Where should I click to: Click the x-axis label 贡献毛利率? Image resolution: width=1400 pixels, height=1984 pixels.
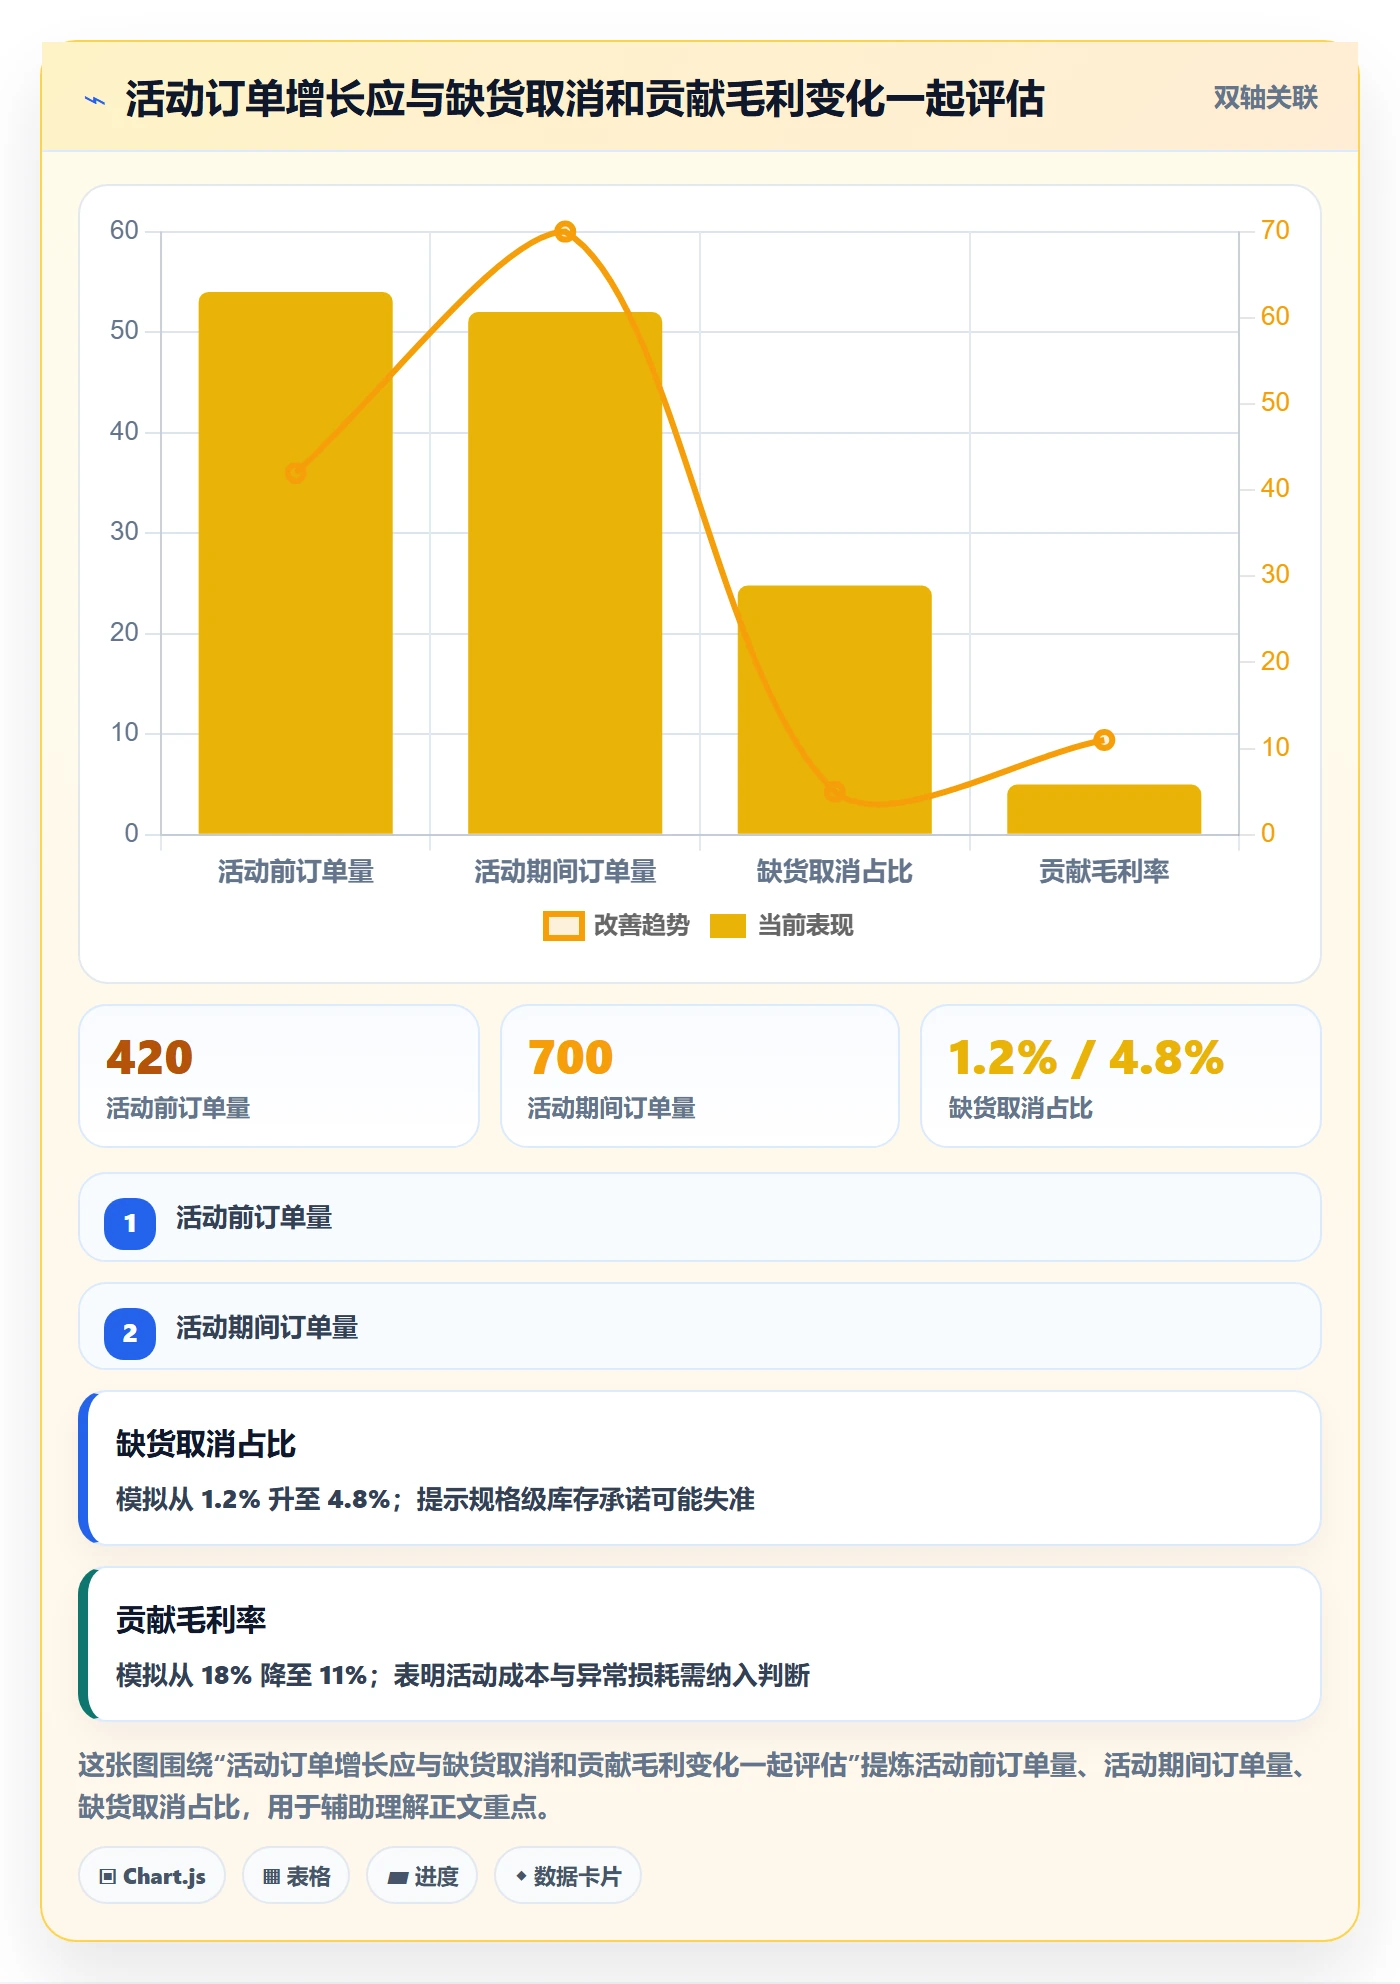click(1104, 872)
